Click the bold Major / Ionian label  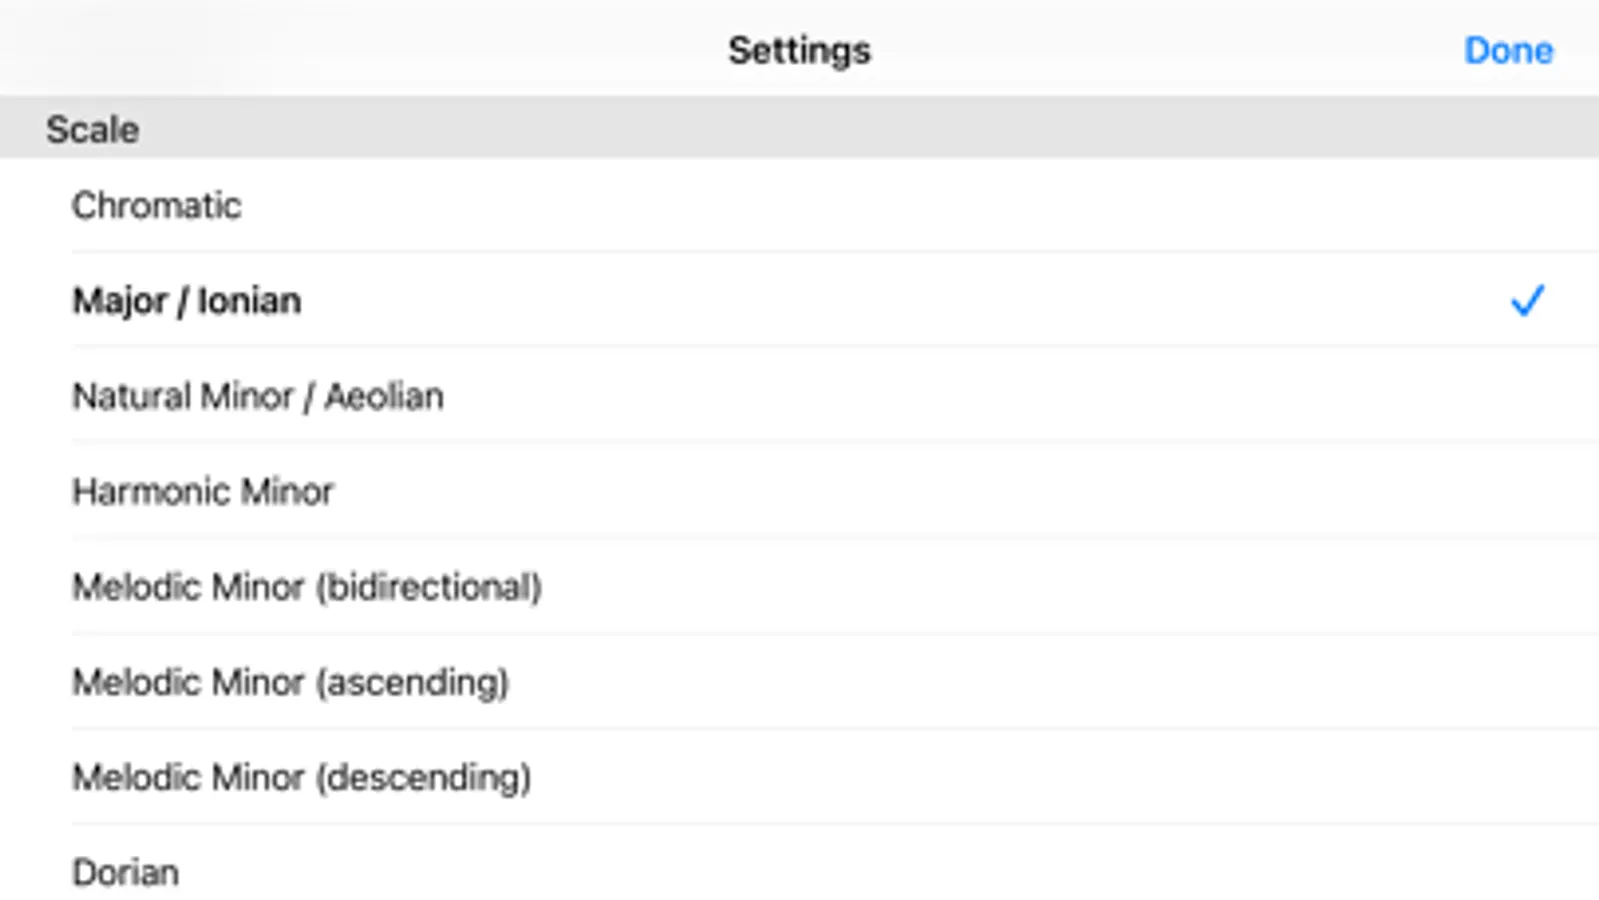[187, 300]
